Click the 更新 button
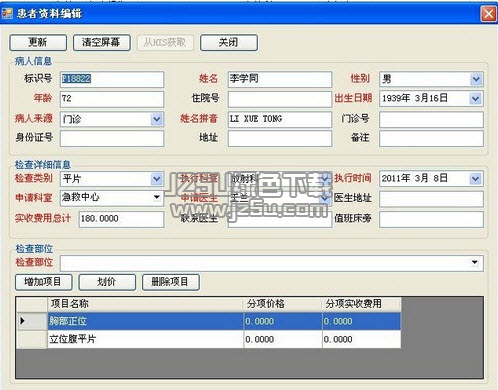Viewport: 498px width, 390px height. point(38,43)
